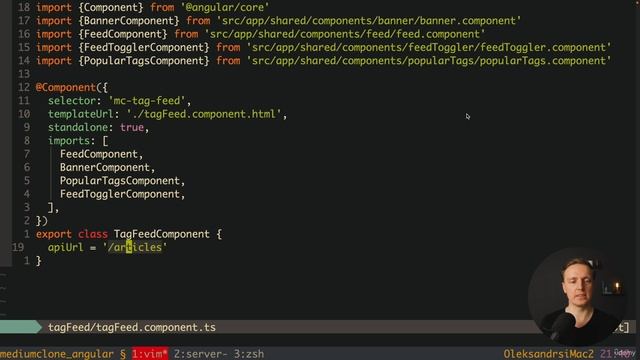Image resolution: width=640 pixels, height=360 pixels.
Task: Click the BannerComponent import path string
Action: click(x=369, y=21)
